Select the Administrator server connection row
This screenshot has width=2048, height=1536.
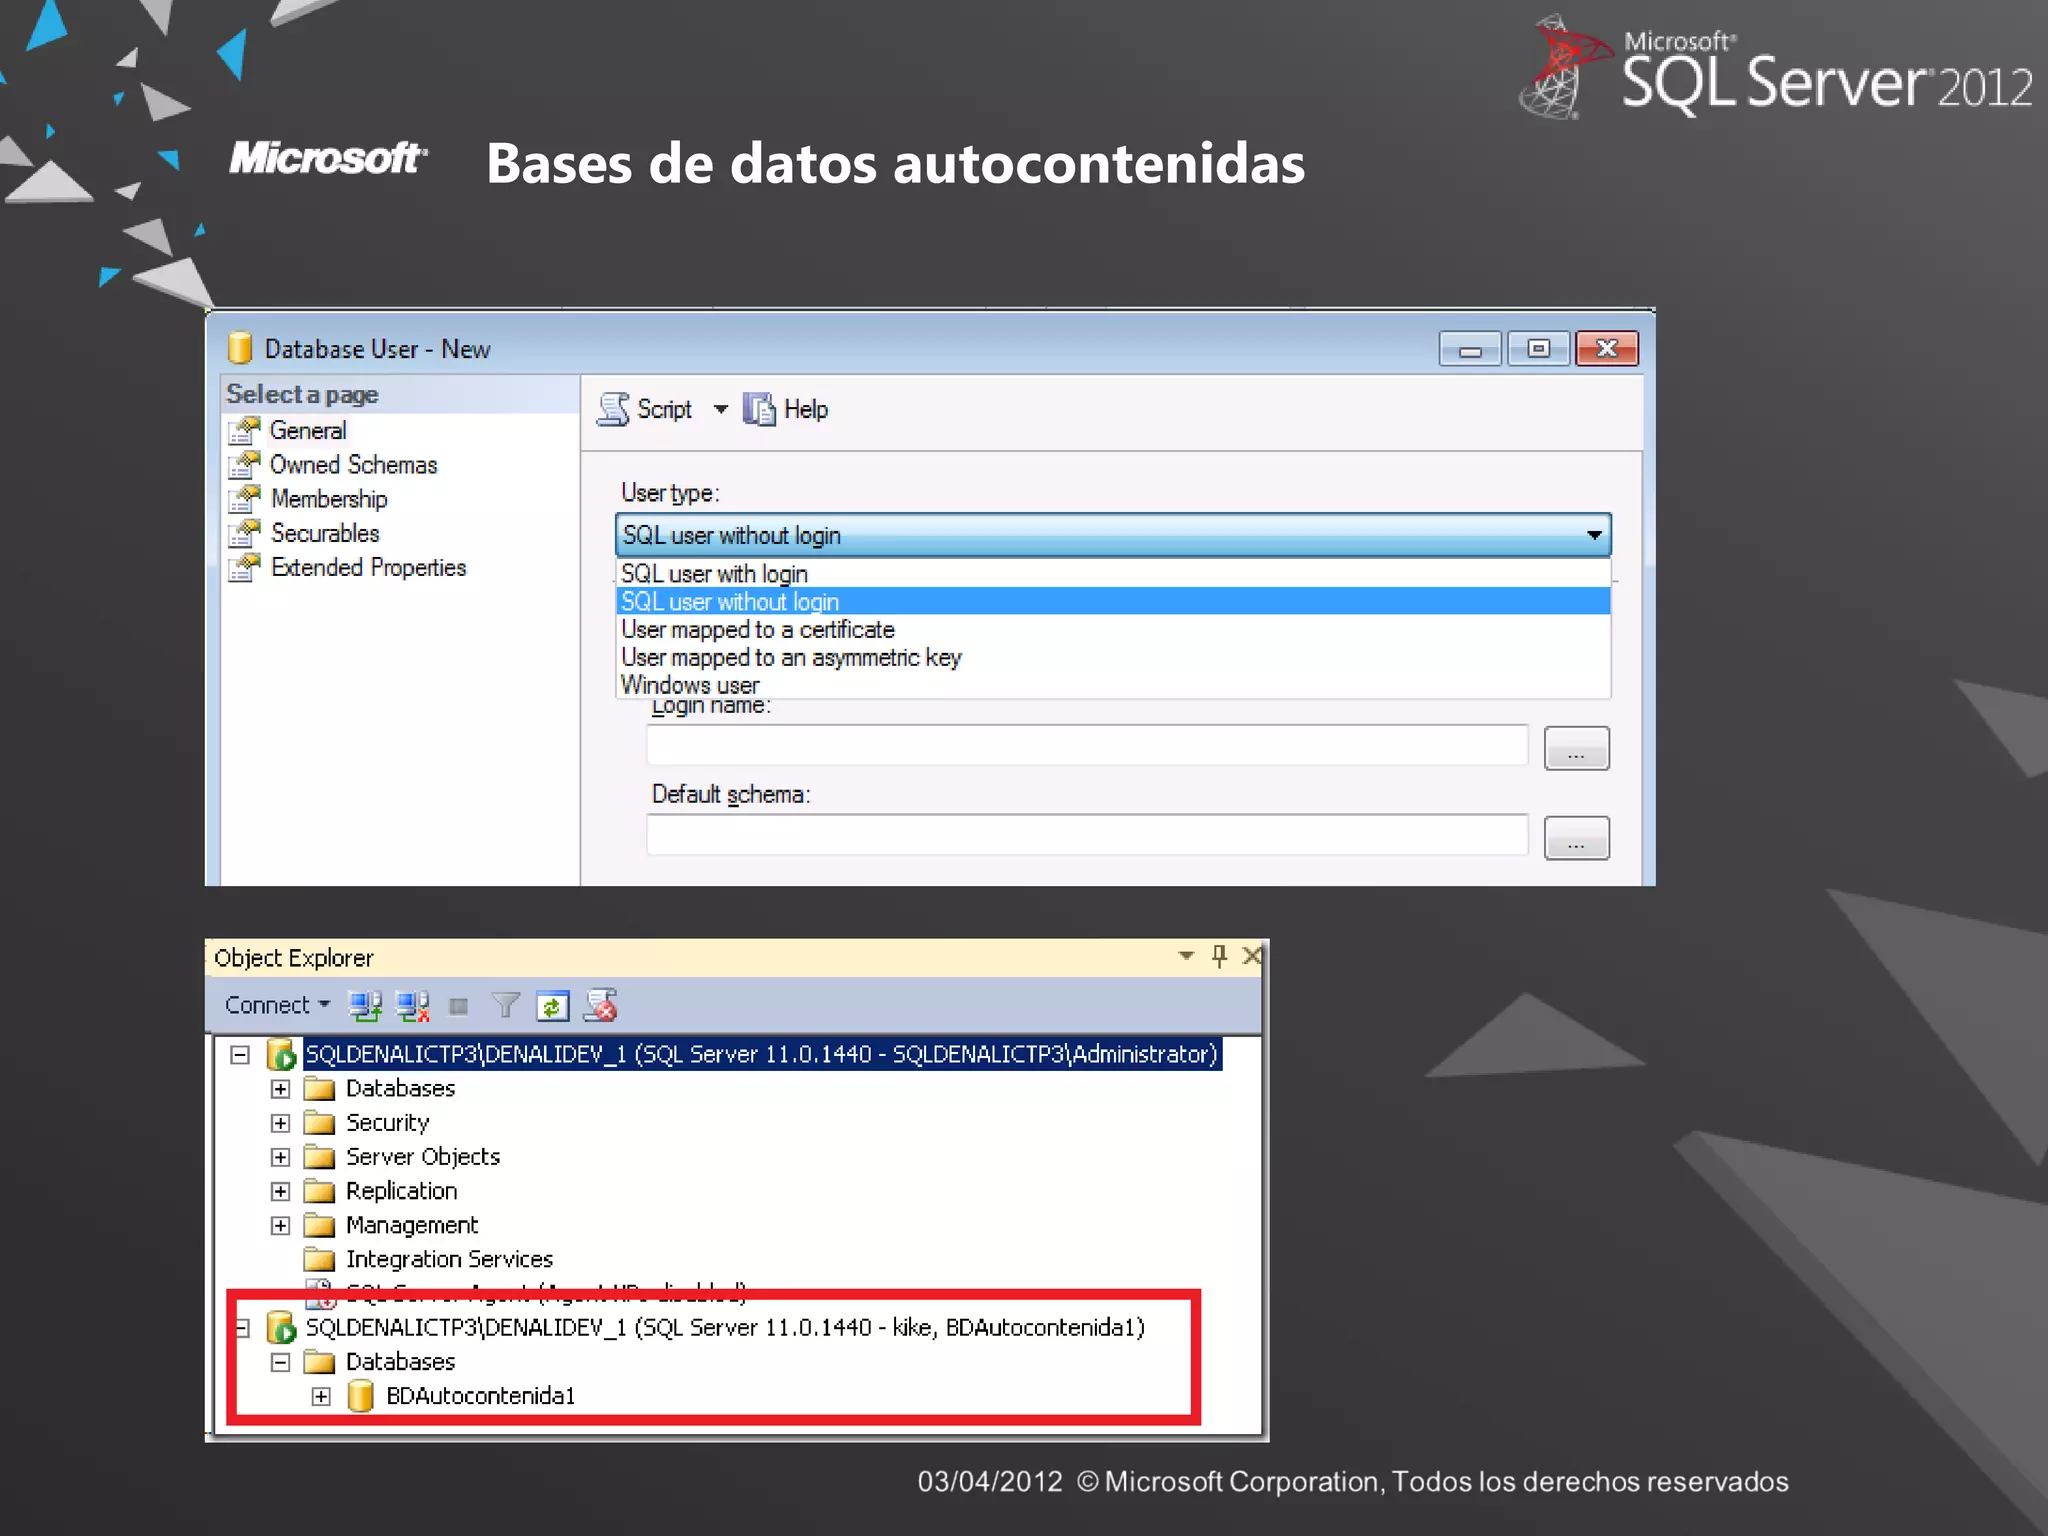[761, 1054]
